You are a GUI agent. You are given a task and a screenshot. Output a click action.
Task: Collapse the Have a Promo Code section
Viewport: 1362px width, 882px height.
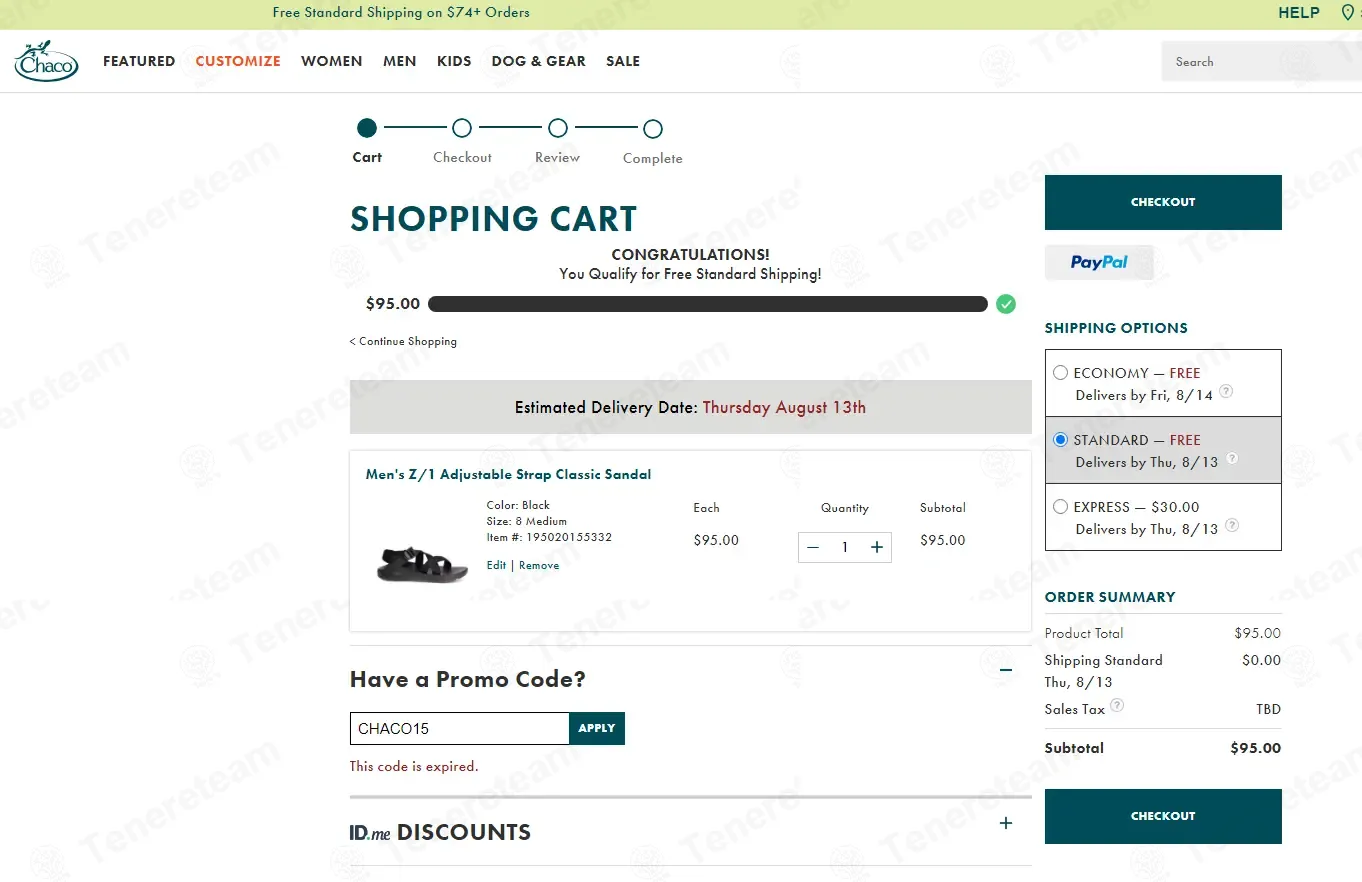(x=1006, y=671)
